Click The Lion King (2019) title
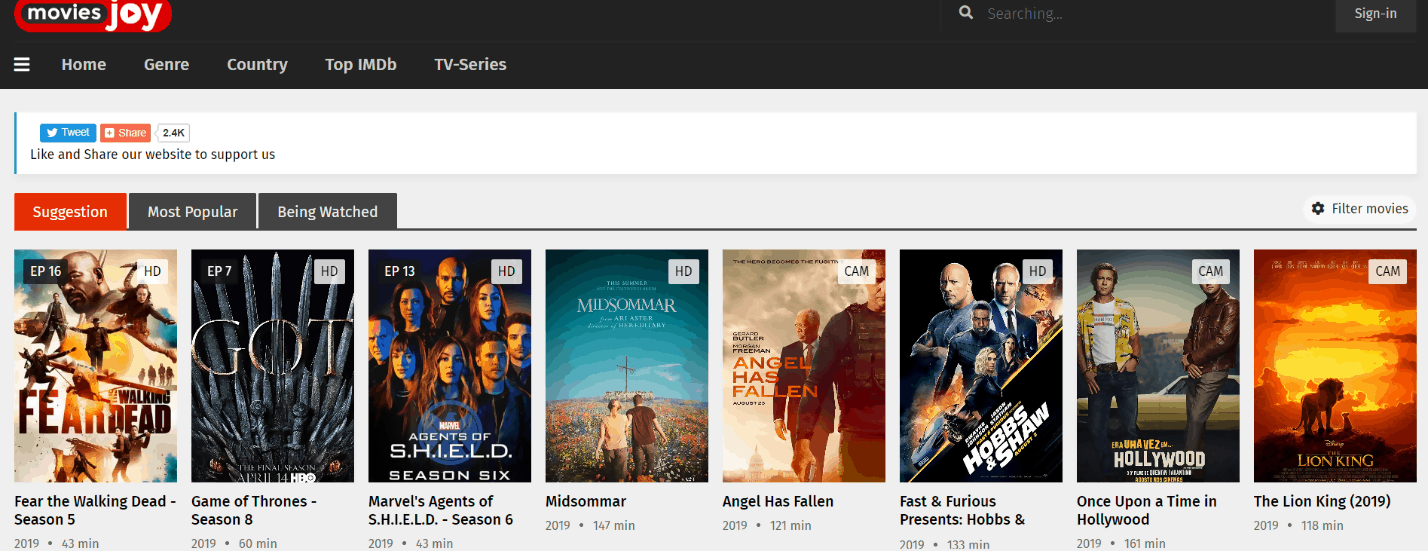1428x551 pixels. [x=1322, y=501]
